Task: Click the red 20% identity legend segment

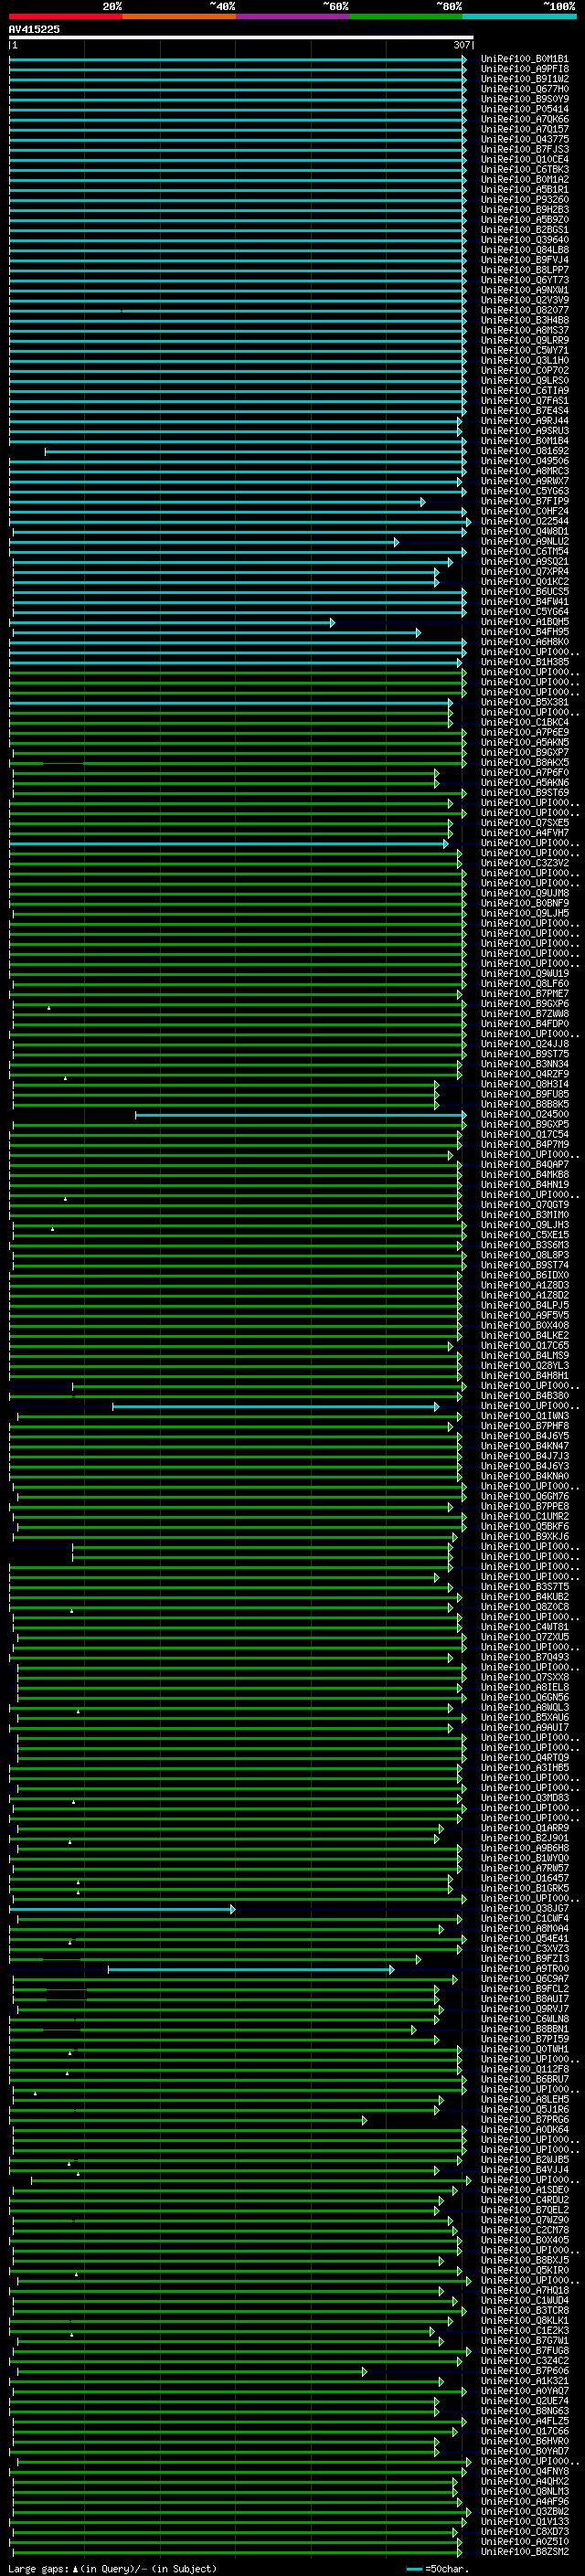Action: tap(66, 17)
